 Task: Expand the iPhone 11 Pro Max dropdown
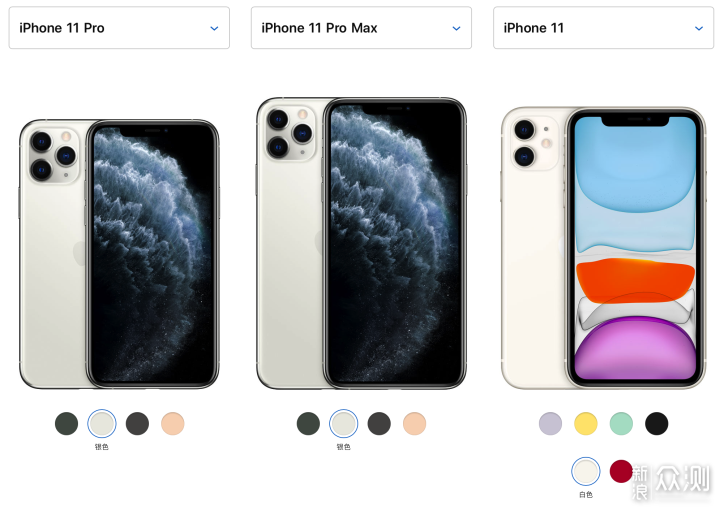[361, 28]
